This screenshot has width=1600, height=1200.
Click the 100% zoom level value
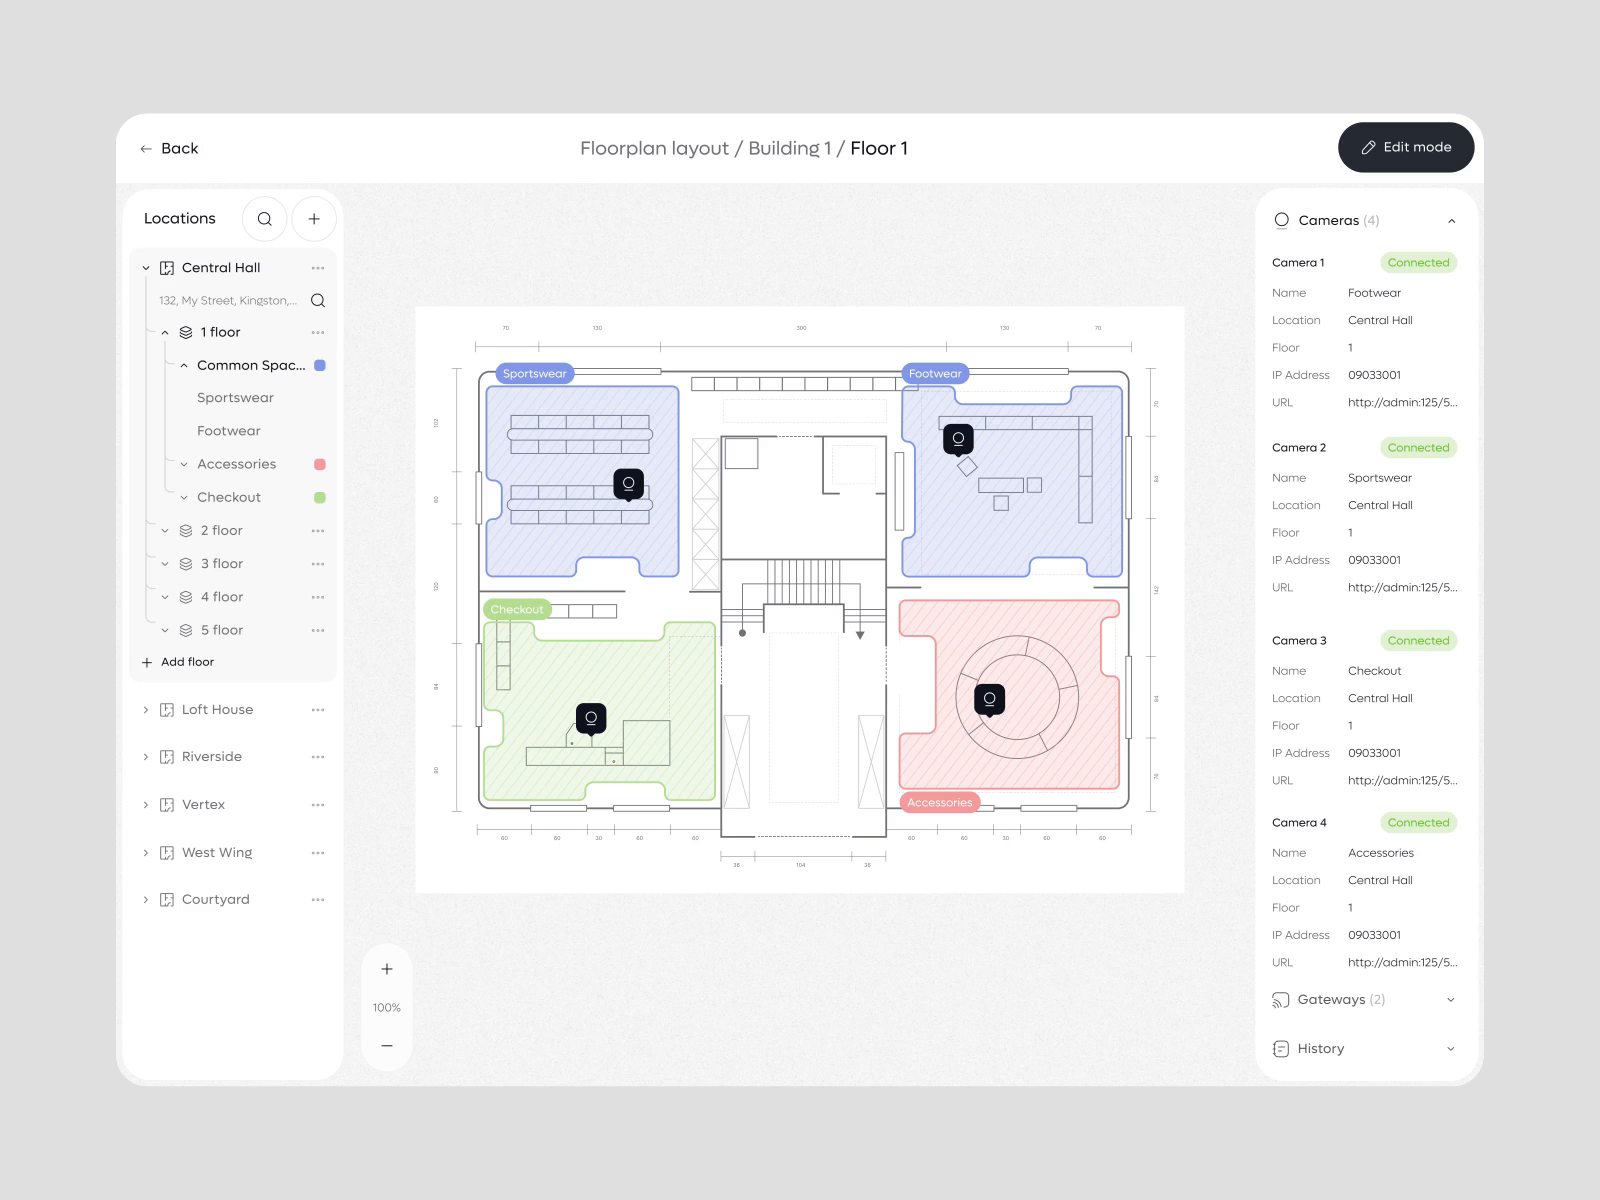tap(387, 1008)
